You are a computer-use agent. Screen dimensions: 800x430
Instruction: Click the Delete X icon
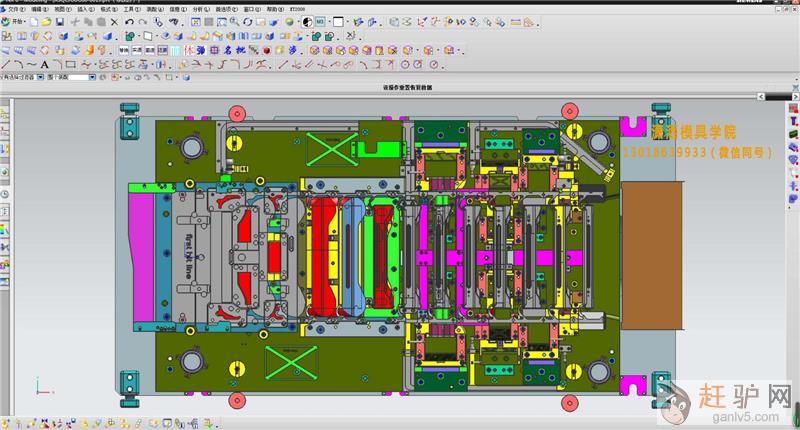(113, 21)
